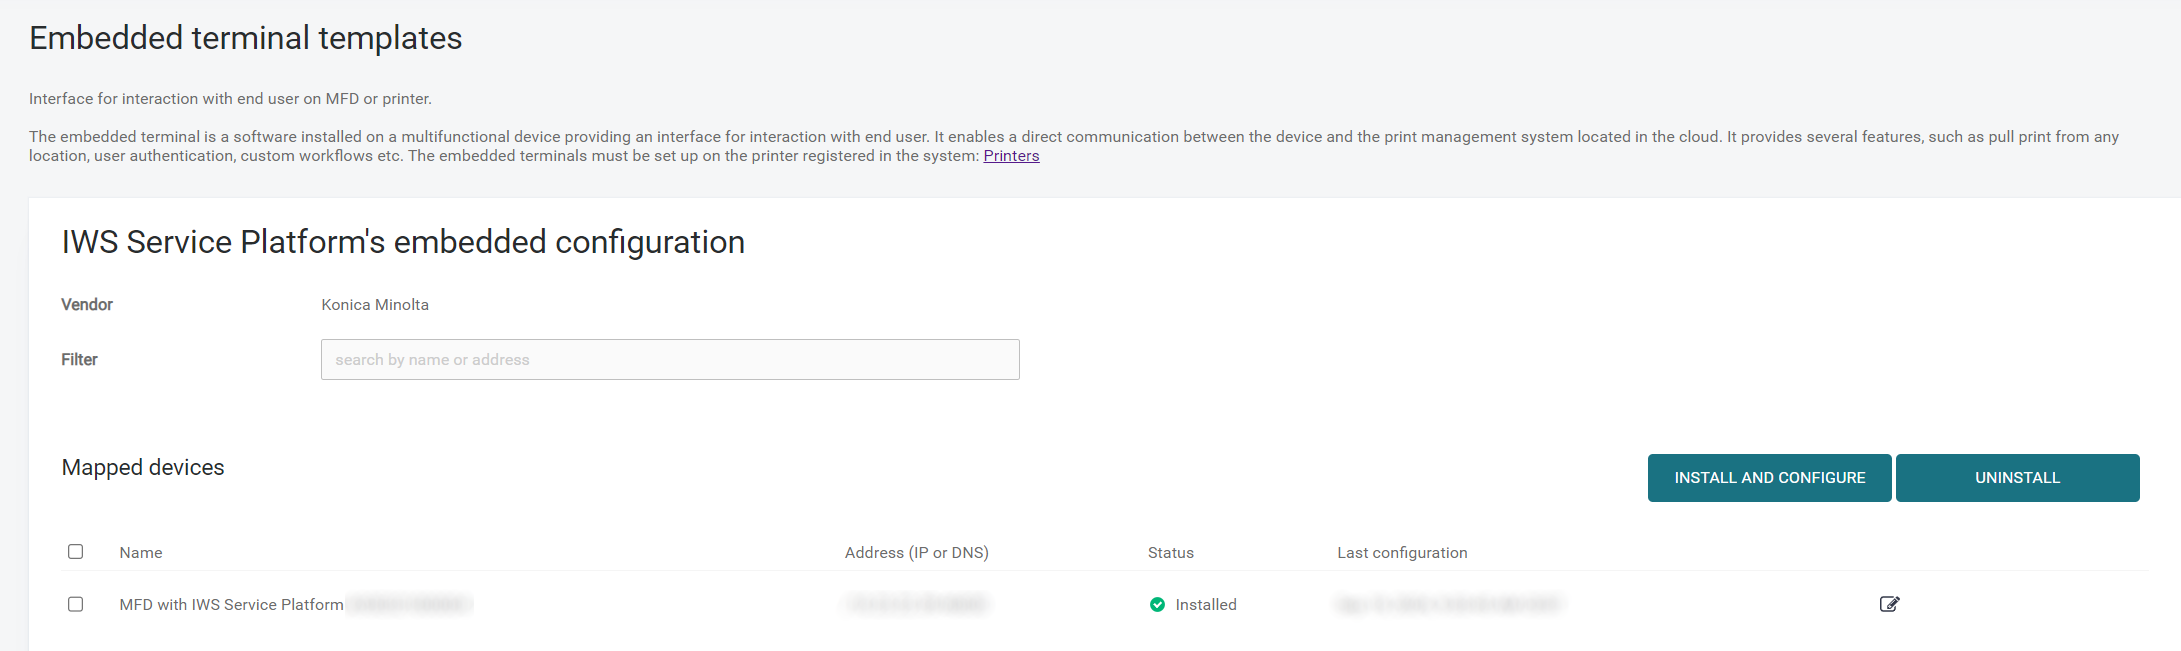The height and width of the screenshot is (651, 2181).
Task: Open the Printers link
Action: (x=1011, y=156)
